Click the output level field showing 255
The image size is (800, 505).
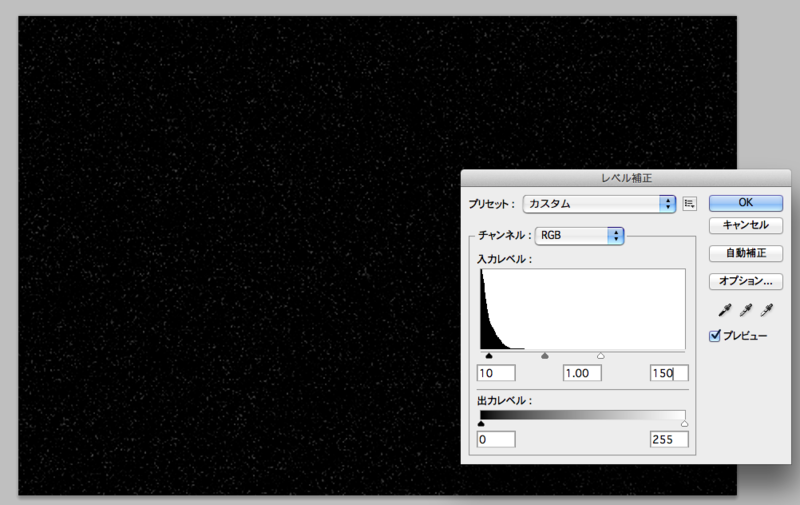click(669, 439)
